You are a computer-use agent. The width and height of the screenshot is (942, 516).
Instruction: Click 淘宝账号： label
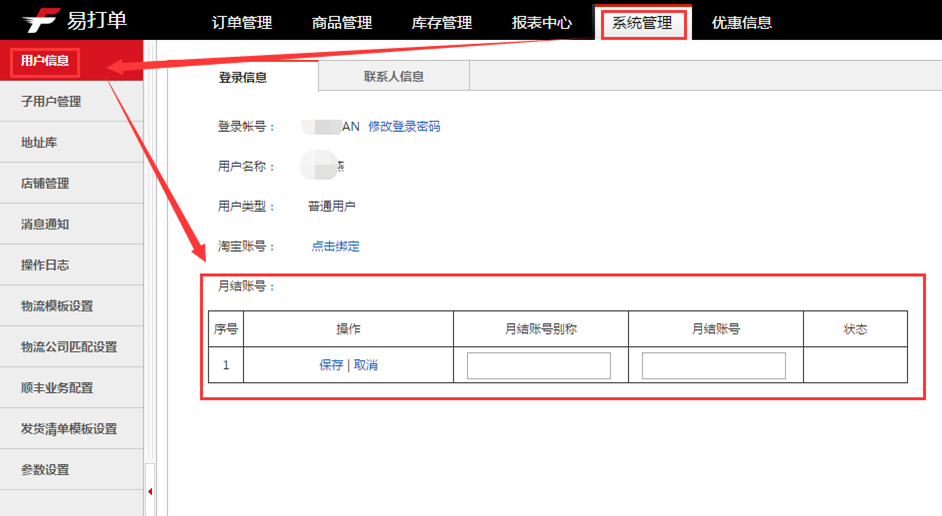(246, 246)
